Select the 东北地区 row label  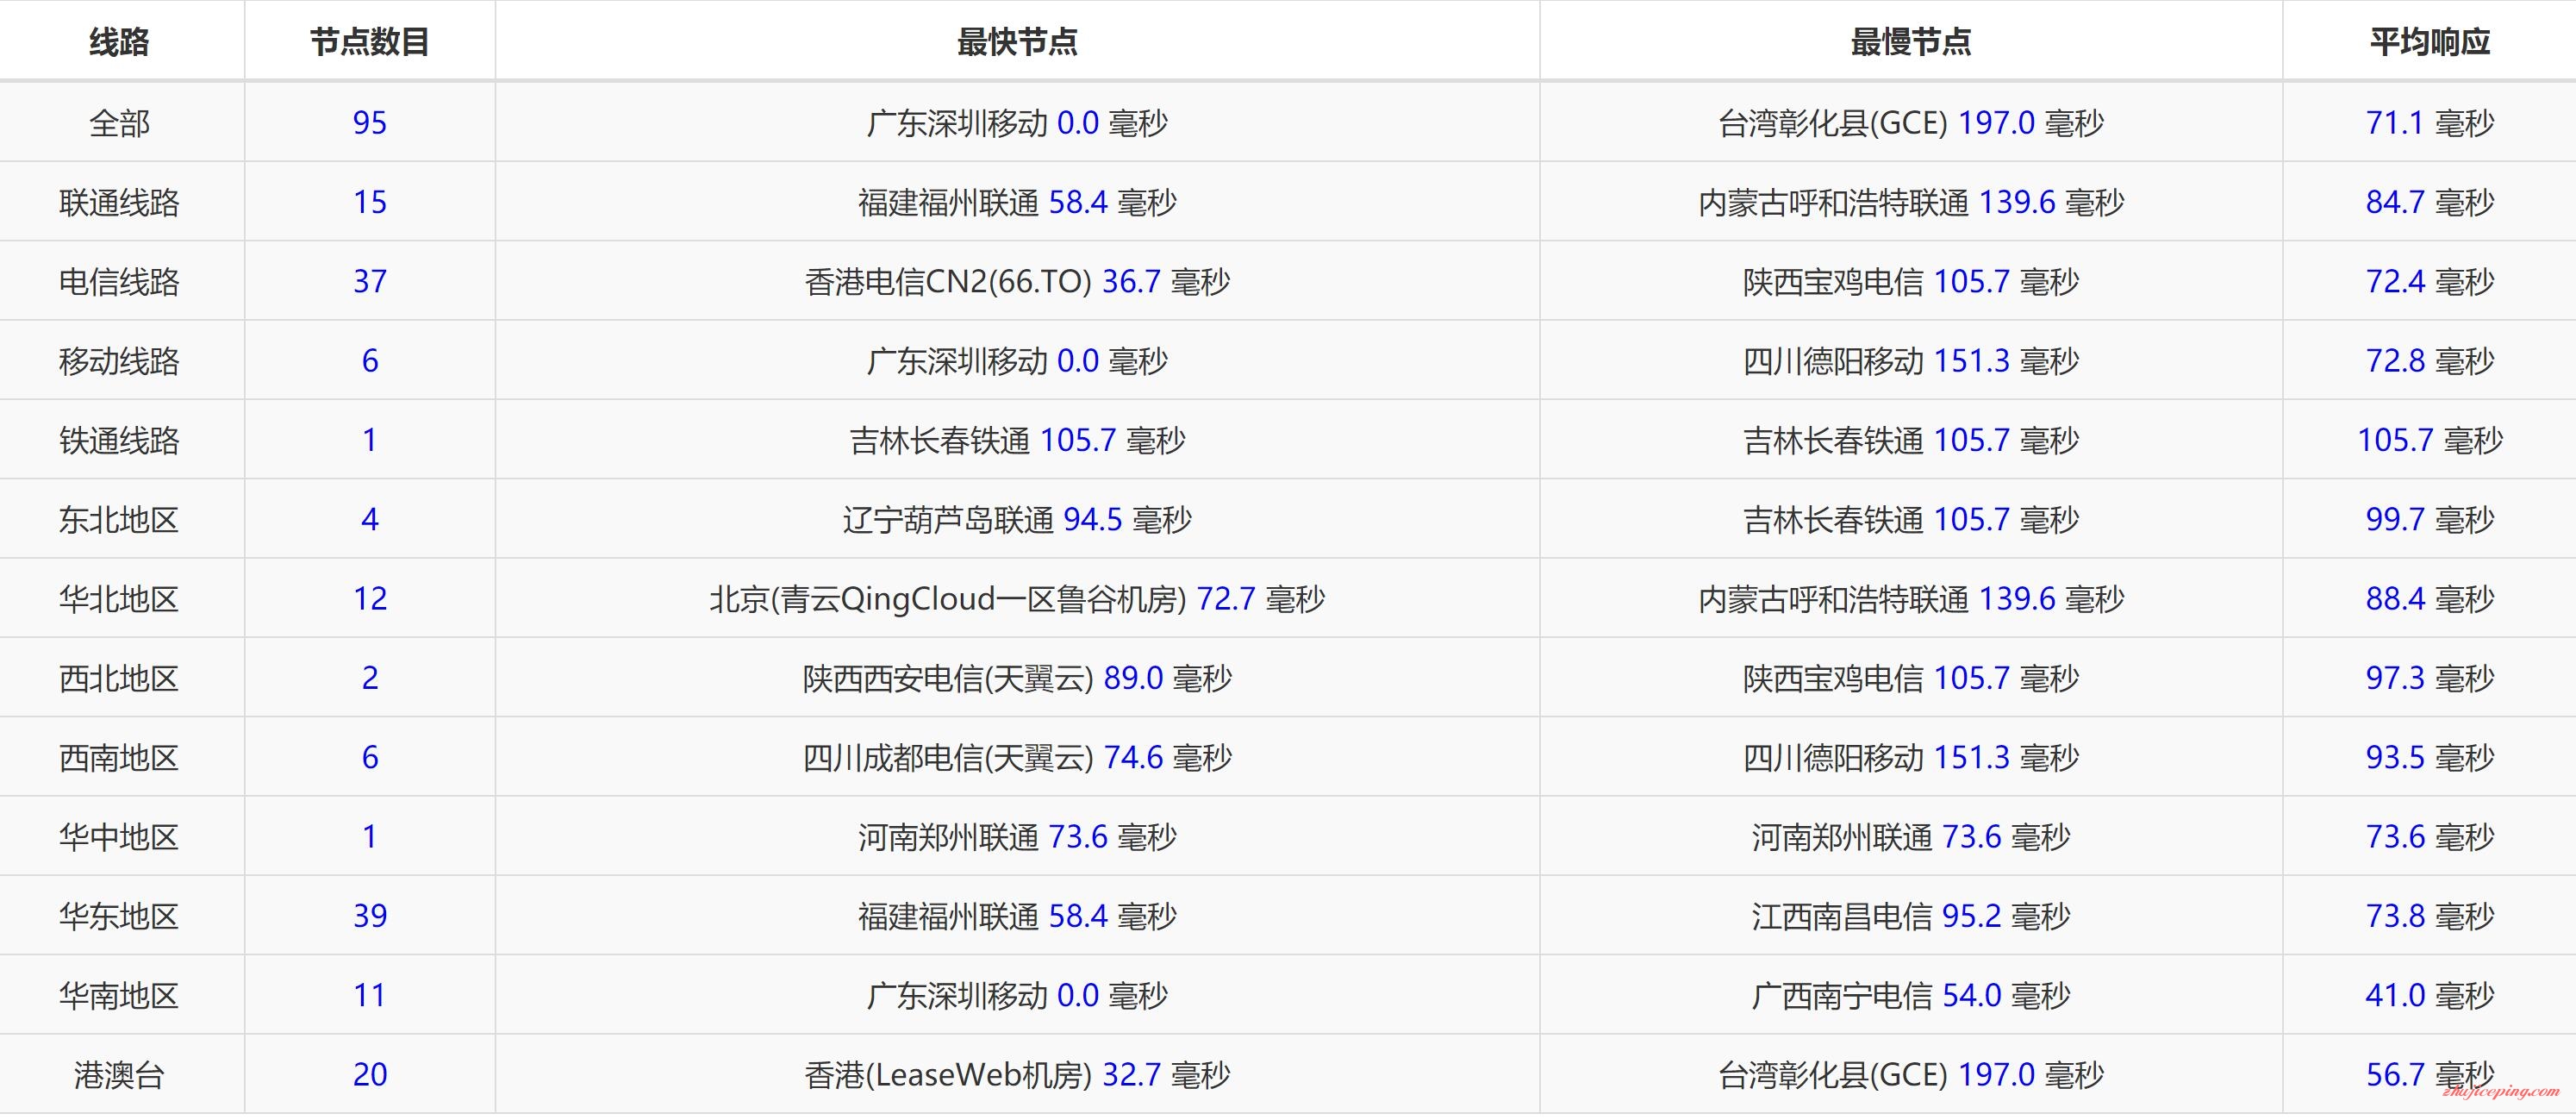pyautogui.click(x=119, y=520)
